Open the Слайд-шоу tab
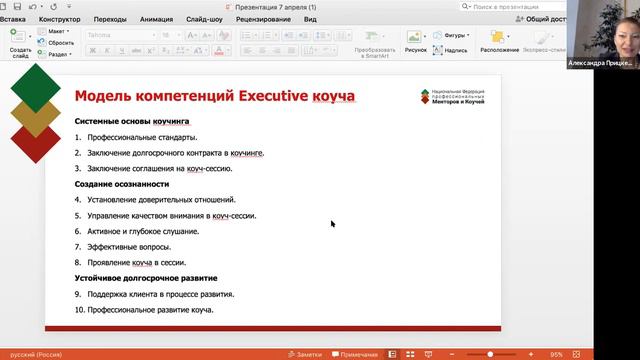This screenshot has width=640, height=360. tap(204, 19)
